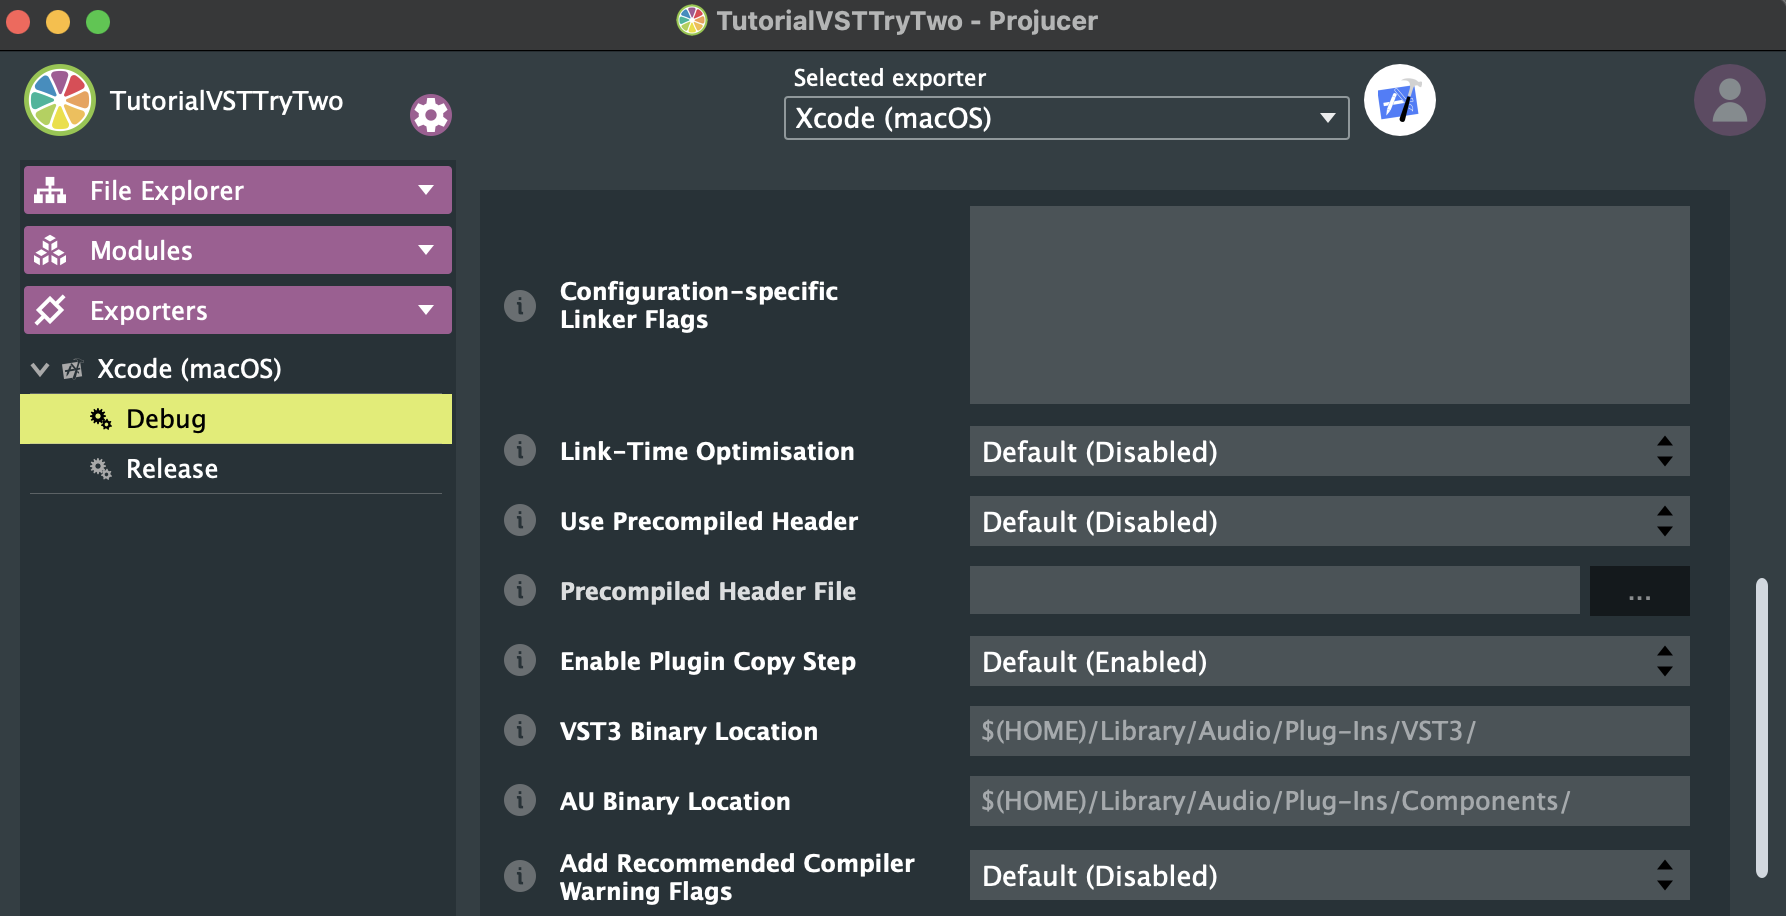Screen dimensions: 1786x916
Task: Click info icon beside Use Precompiled Header
Action: click(x=520, y=521)
